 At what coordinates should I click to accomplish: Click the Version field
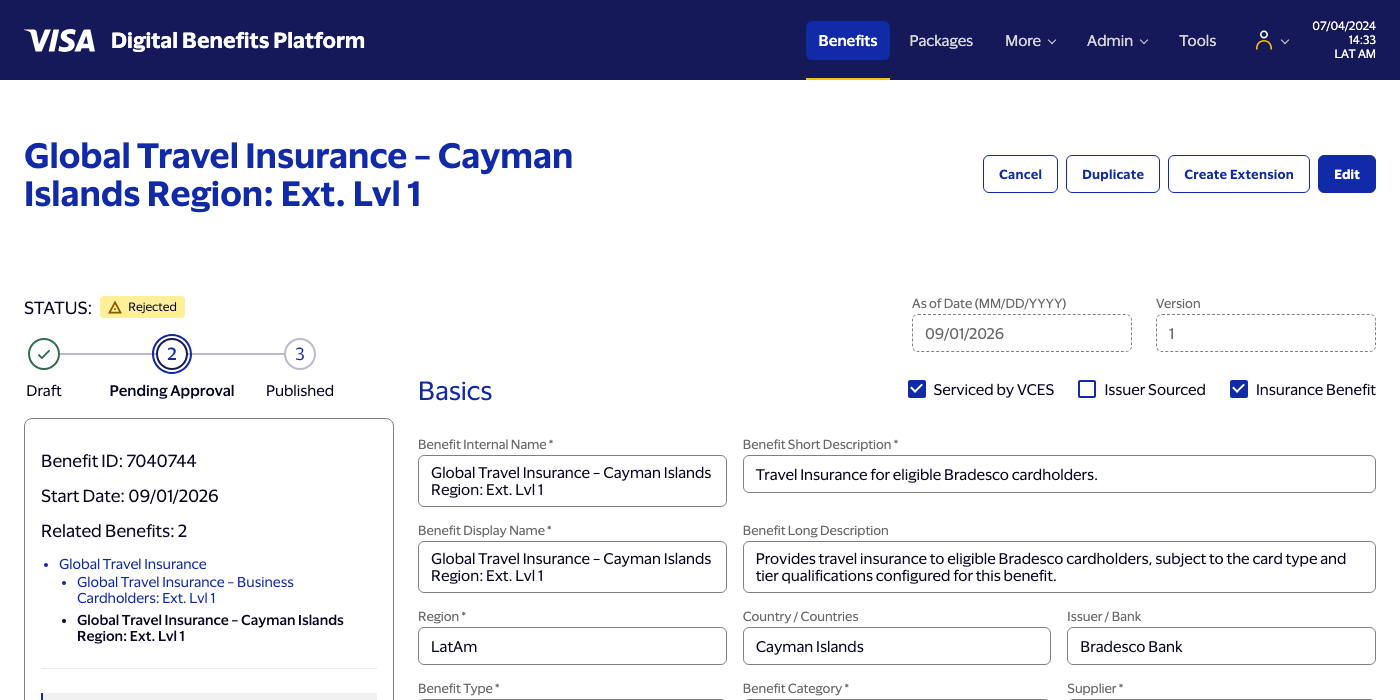(x=1266, y=333)
